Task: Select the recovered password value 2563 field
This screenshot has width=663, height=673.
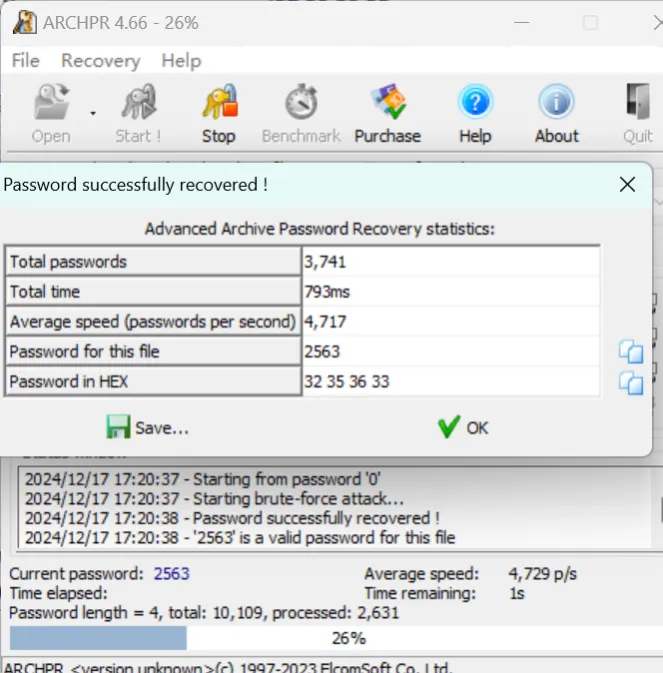Action: (x=450, y=351)
